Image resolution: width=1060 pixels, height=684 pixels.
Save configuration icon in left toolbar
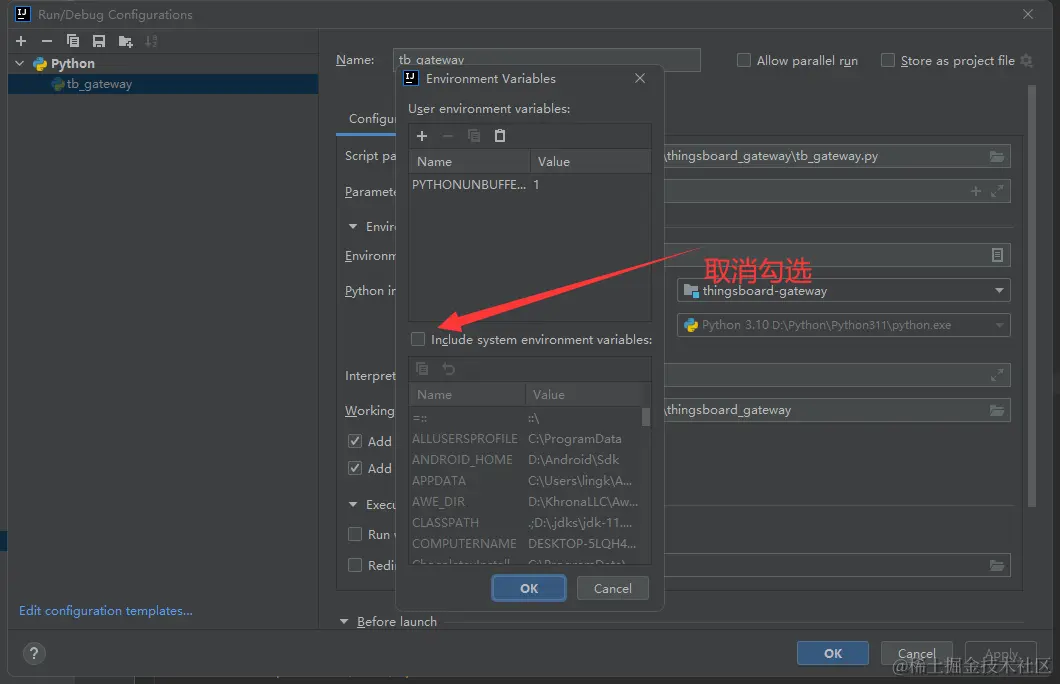(x=99, y=41)
